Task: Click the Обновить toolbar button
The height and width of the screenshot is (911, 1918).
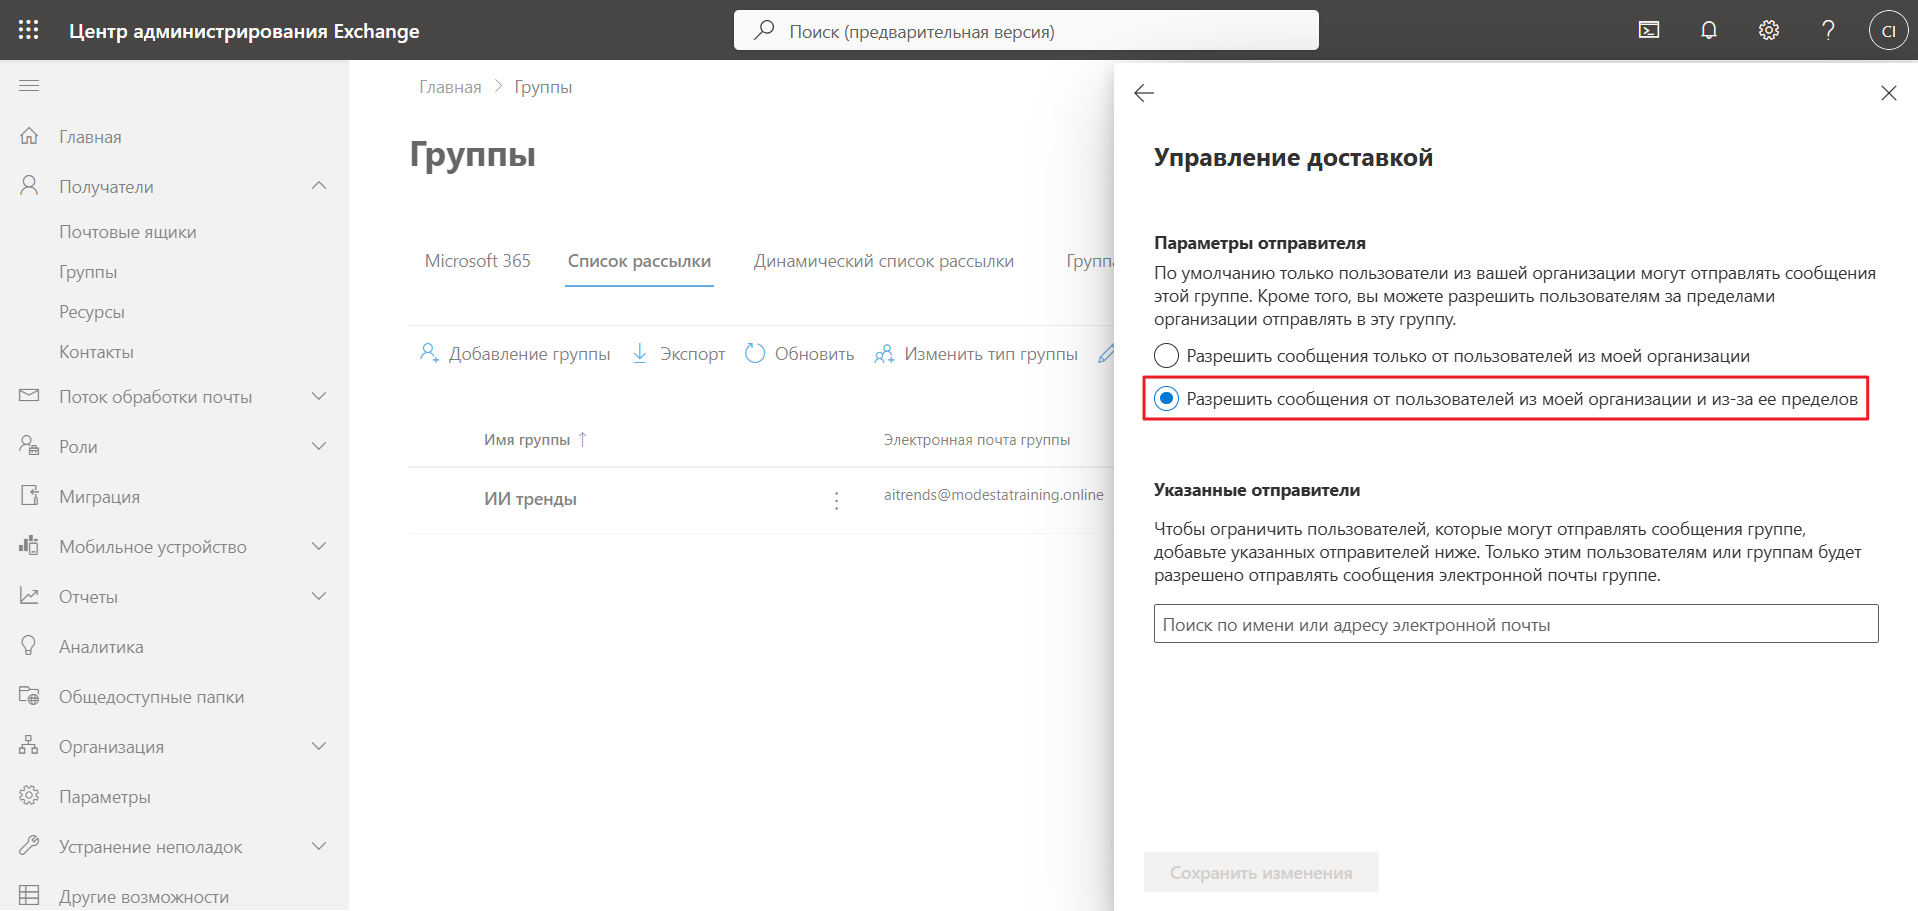Action: point(800,354)
